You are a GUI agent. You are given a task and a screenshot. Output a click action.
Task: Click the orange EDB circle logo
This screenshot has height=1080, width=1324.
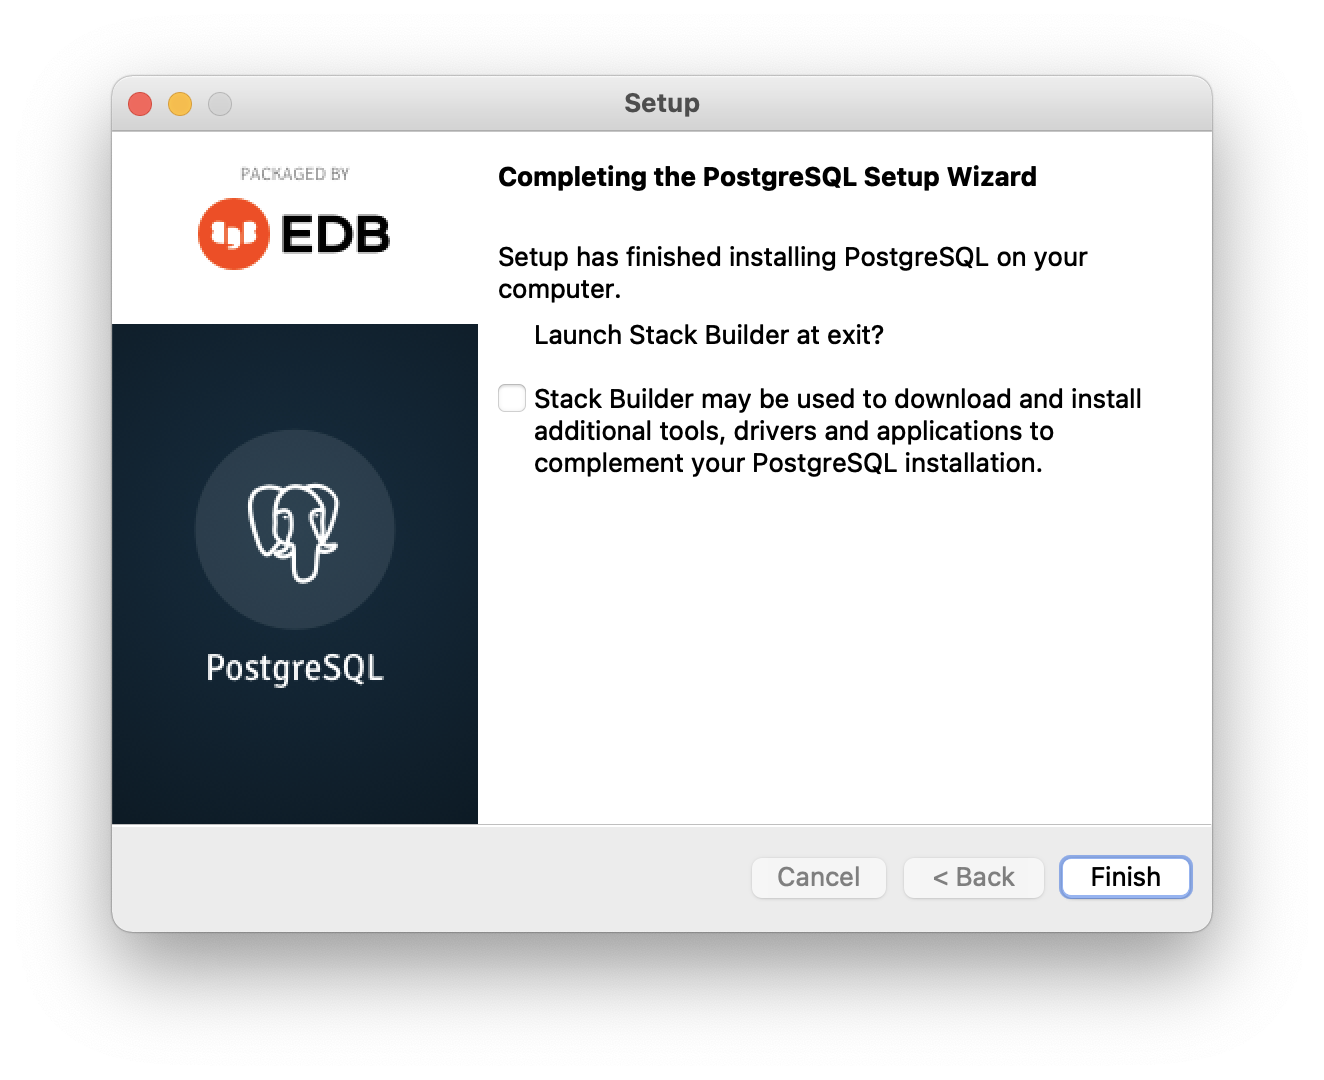click(233, 234)
